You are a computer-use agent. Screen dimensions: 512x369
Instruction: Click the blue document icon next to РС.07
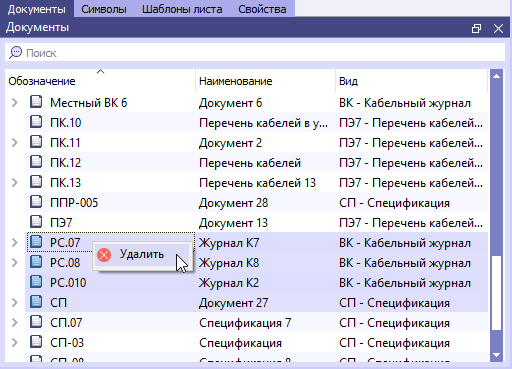point(36,242)
